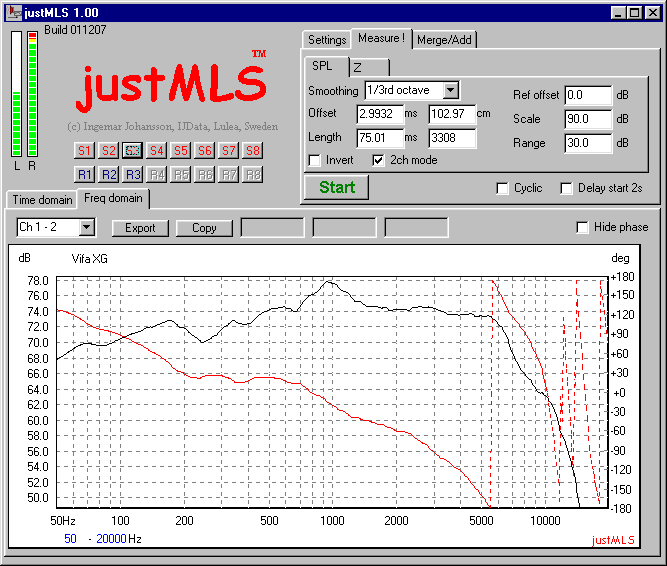Select memory slot S3
This screenshot has height=566, width=667.
tap(132, 151)
